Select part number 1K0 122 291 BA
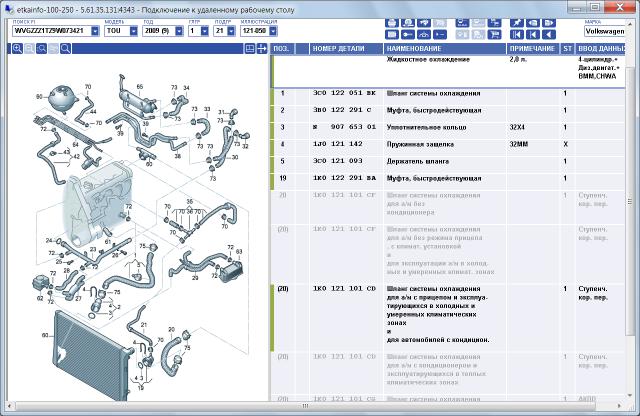 click(x=344, y=178)
